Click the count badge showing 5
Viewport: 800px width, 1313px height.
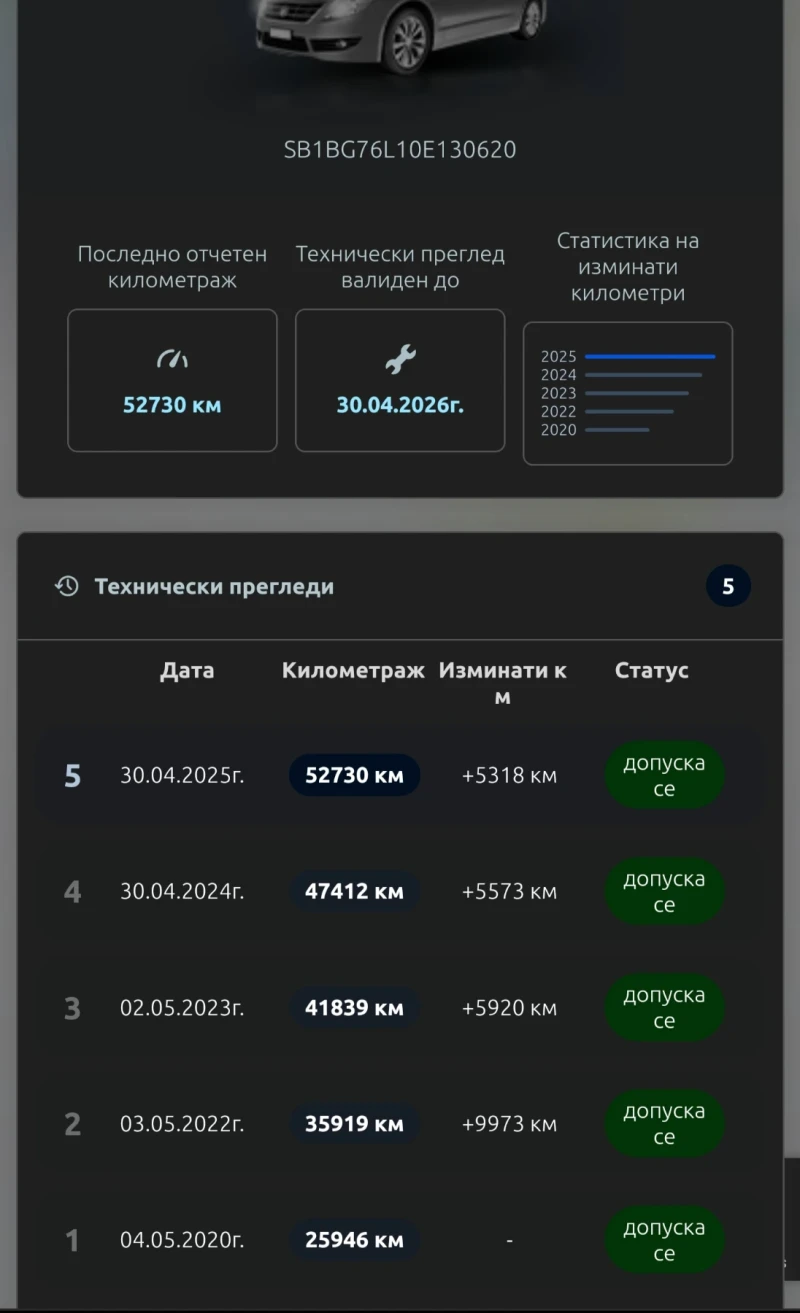click(x=728, y=586)
